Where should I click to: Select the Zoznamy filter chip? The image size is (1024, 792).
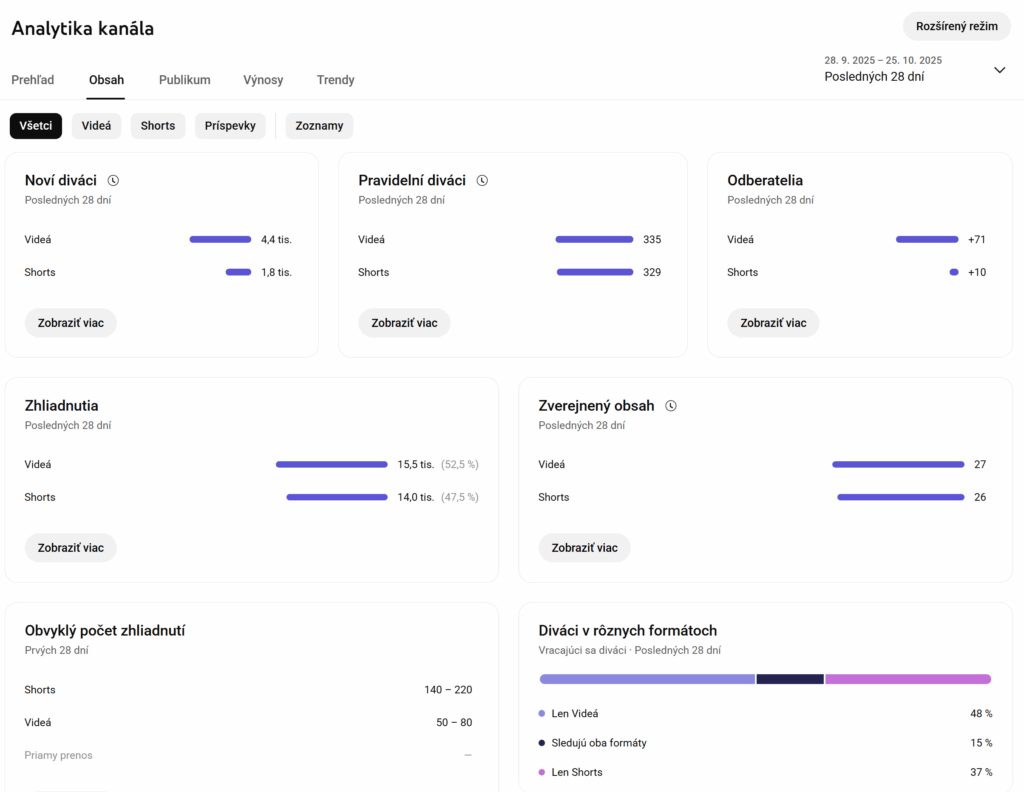click(x=319, y=126)
